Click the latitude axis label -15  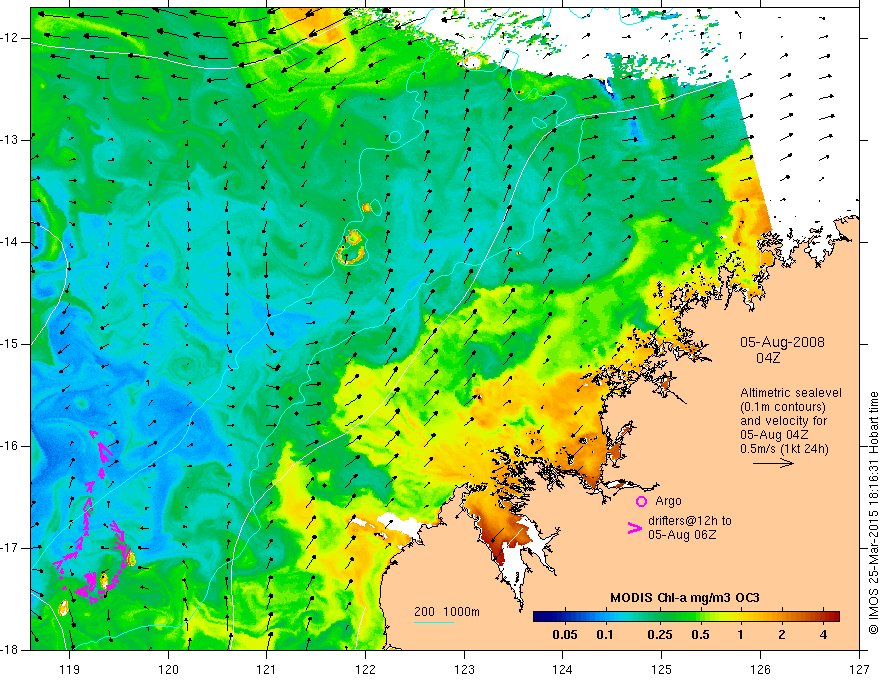(x=11, y=344)
